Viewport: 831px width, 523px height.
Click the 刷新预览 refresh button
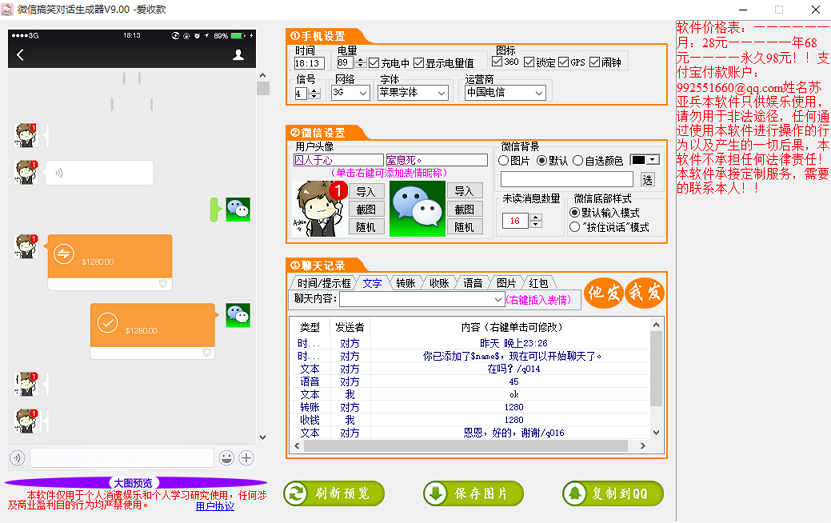coord(334,493)
